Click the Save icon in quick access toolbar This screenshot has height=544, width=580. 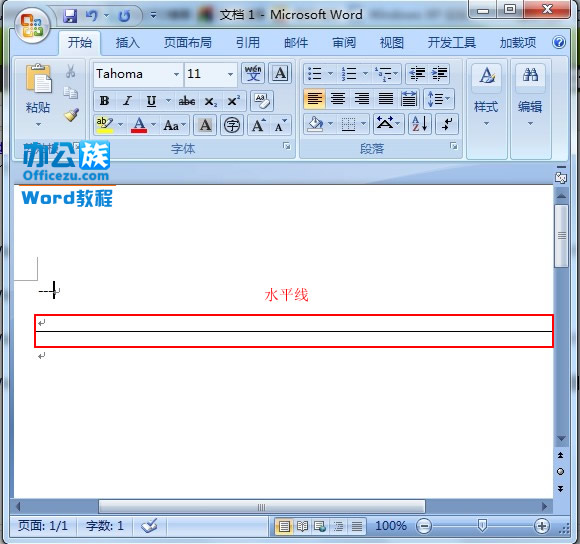click(x=70, y=16)
